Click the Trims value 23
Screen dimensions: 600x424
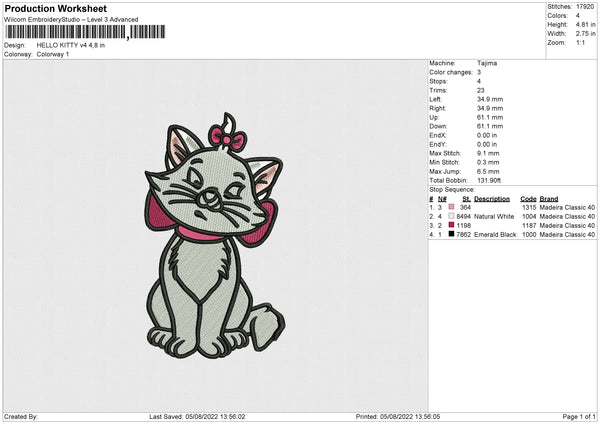tap(481, 90)
